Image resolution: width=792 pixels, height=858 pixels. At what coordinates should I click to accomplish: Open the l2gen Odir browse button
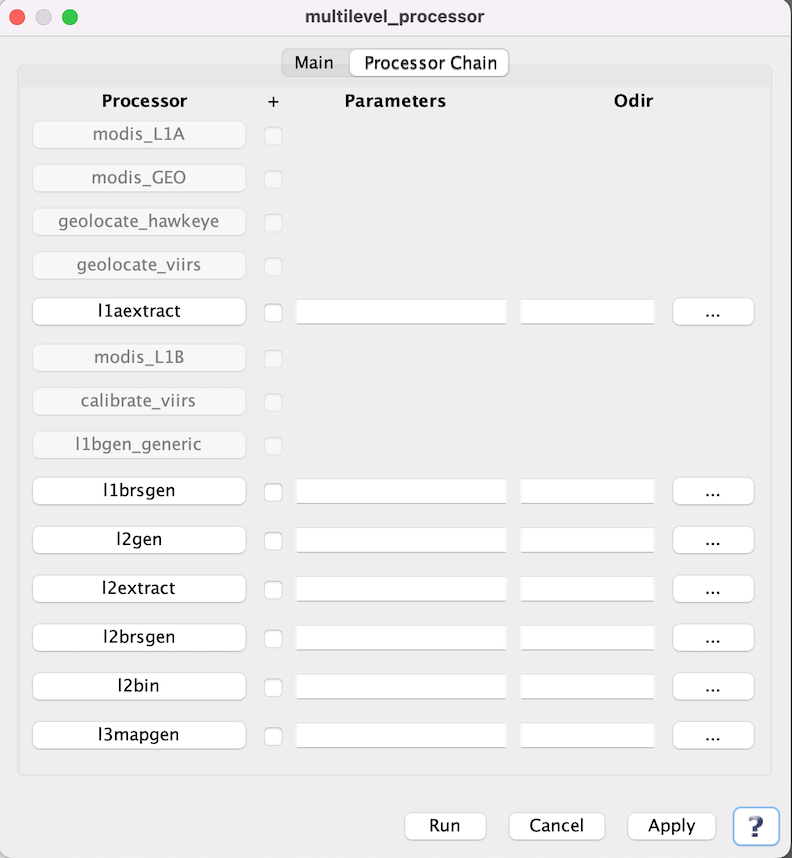tap(713, 540)
